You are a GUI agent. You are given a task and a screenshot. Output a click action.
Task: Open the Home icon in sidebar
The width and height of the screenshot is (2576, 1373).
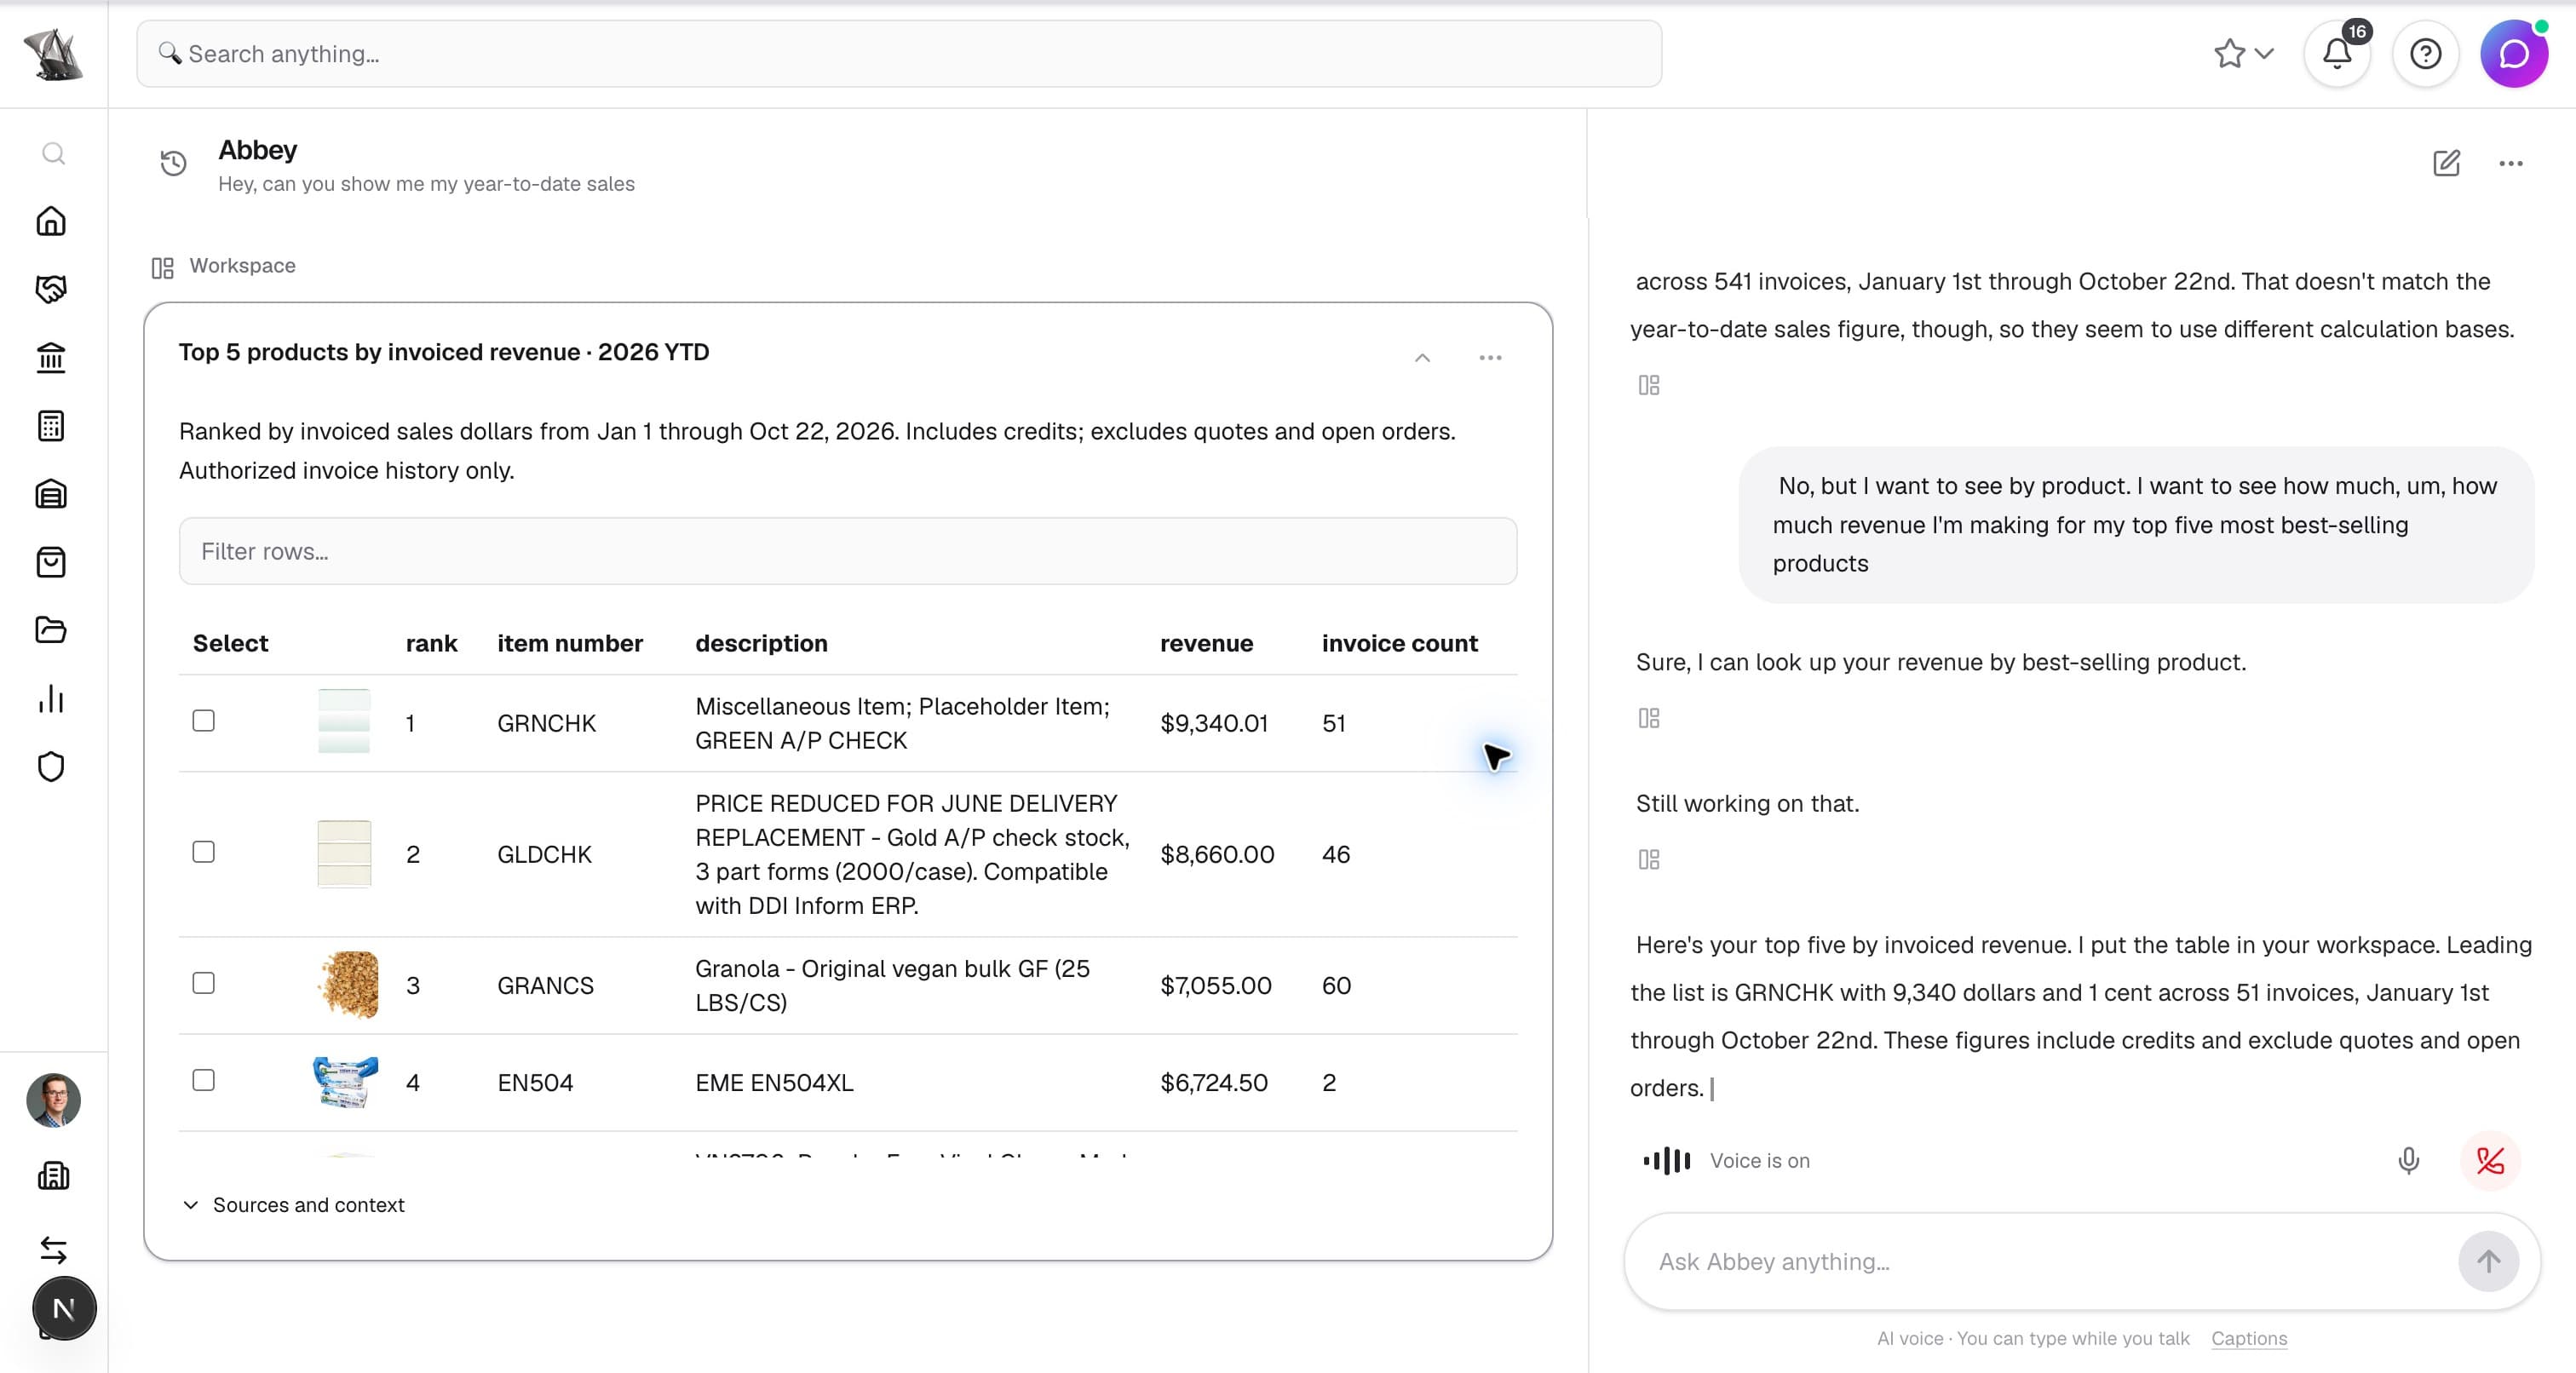pos(51,221)
